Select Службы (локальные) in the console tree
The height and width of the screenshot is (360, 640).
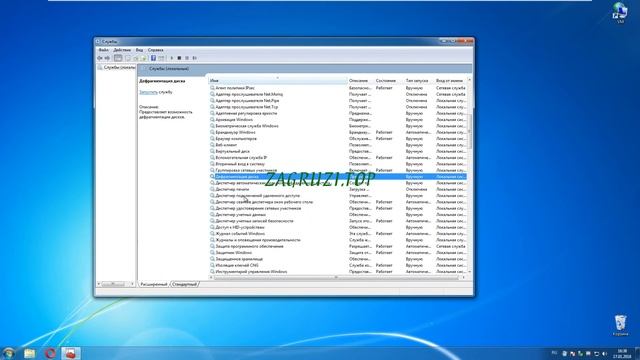pyautogui.click(x=119, y=67)
